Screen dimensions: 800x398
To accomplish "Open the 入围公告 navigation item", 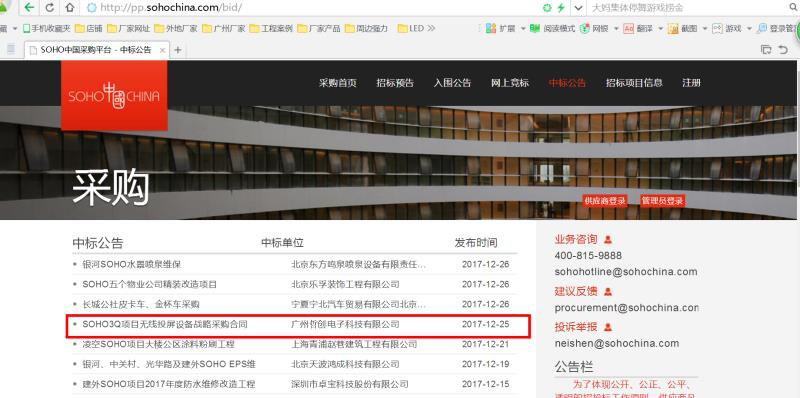I will (x=452, y=83).
